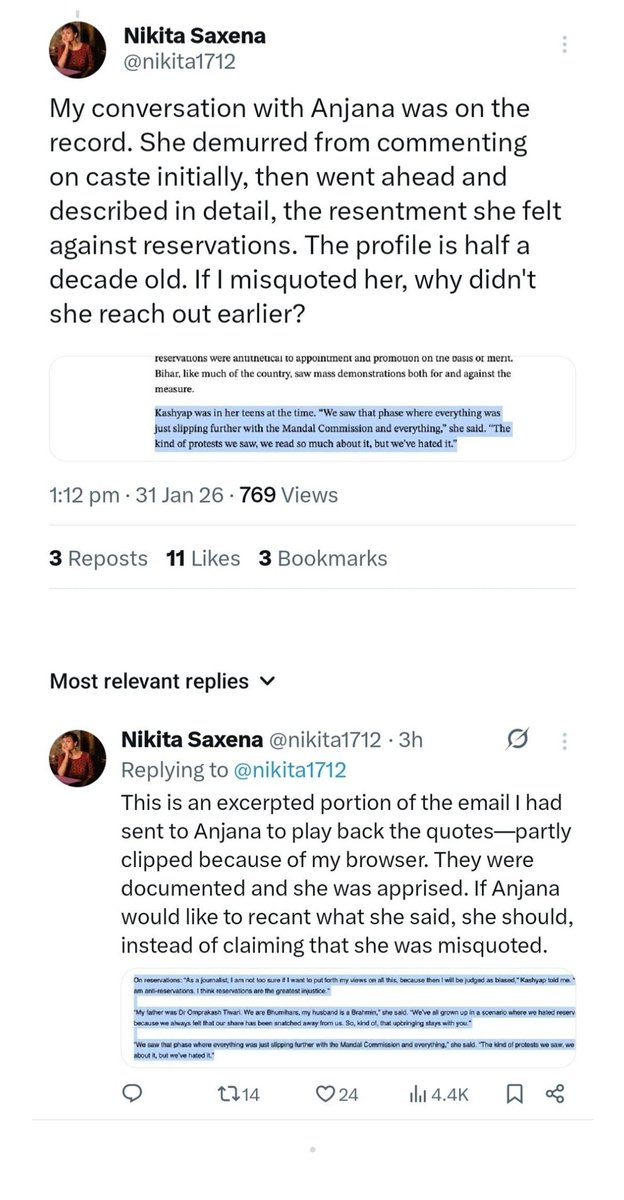The width and height of the screenshot is (624, 1200).
Task: View analytics showing 4.4K views
Action: click(438, 1094)
